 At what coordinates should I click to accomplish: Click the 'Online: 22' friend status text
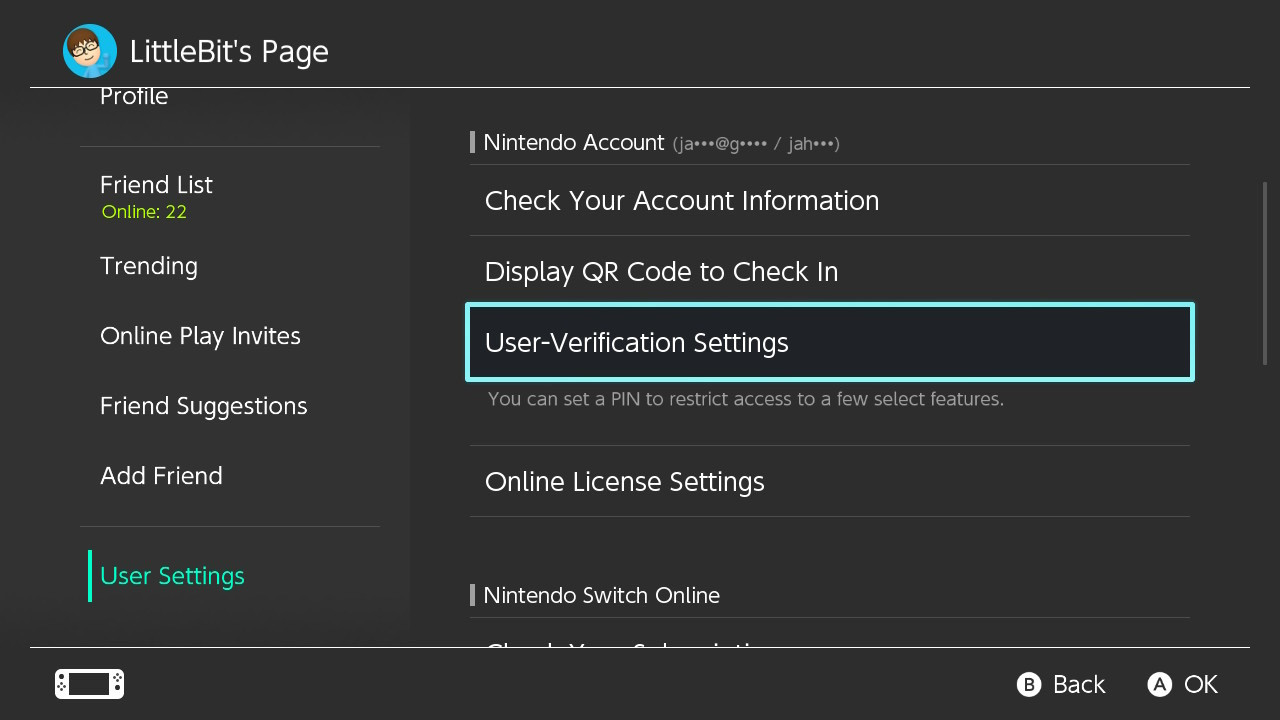144,212
